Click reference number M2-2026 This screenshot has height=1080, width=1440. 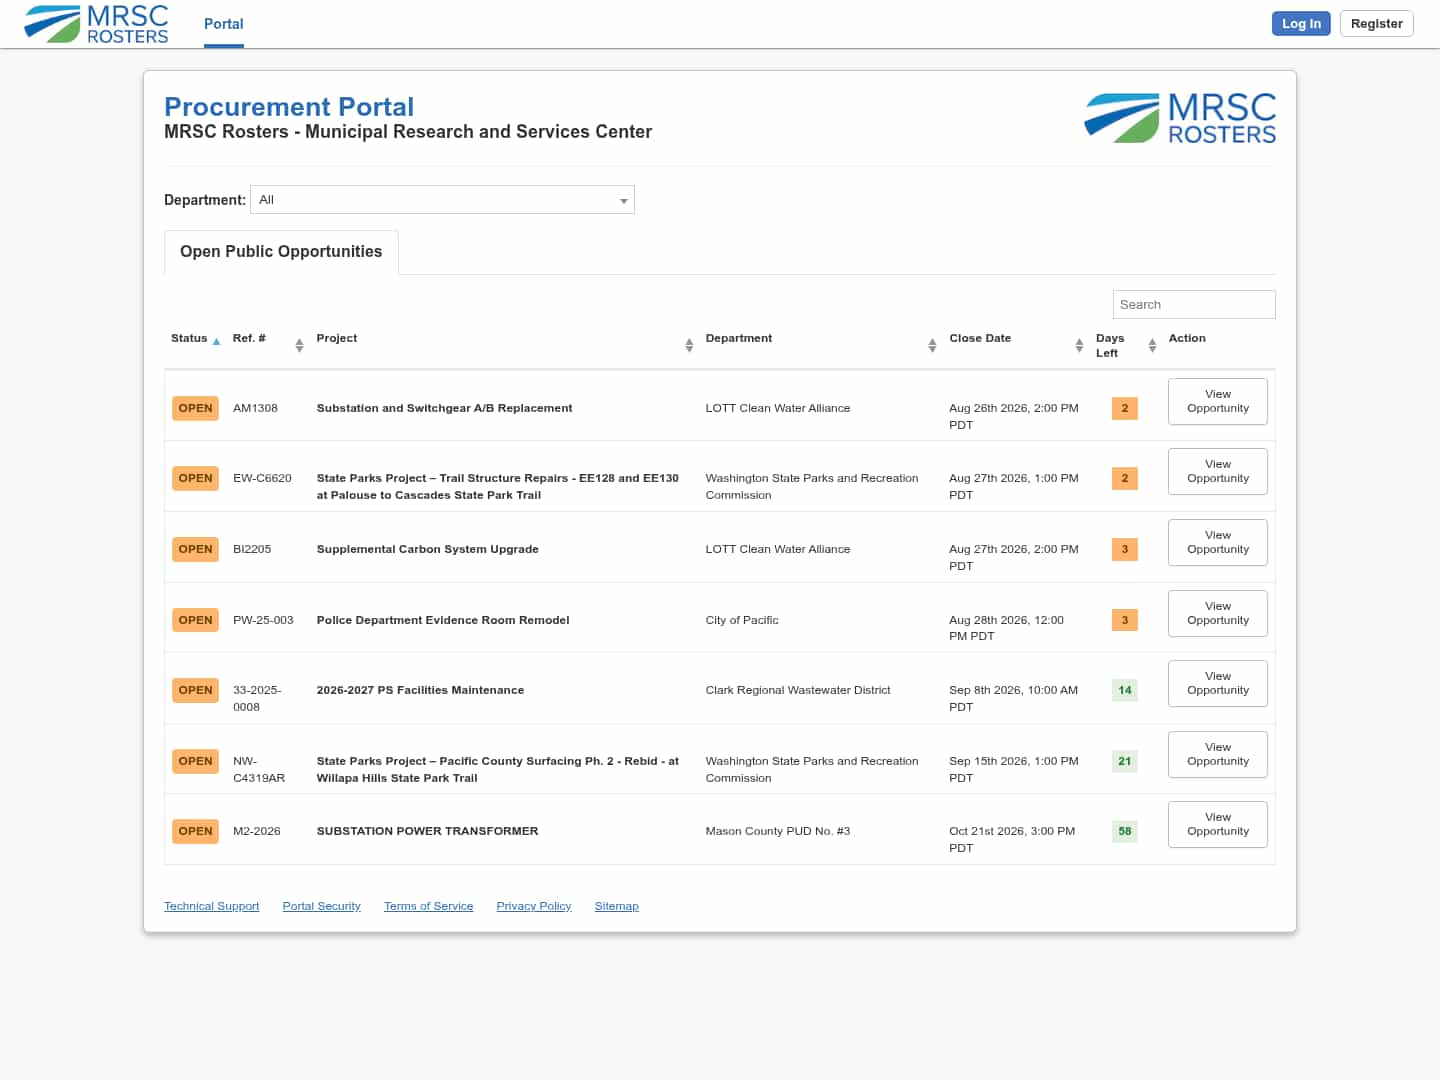[257, 831]
